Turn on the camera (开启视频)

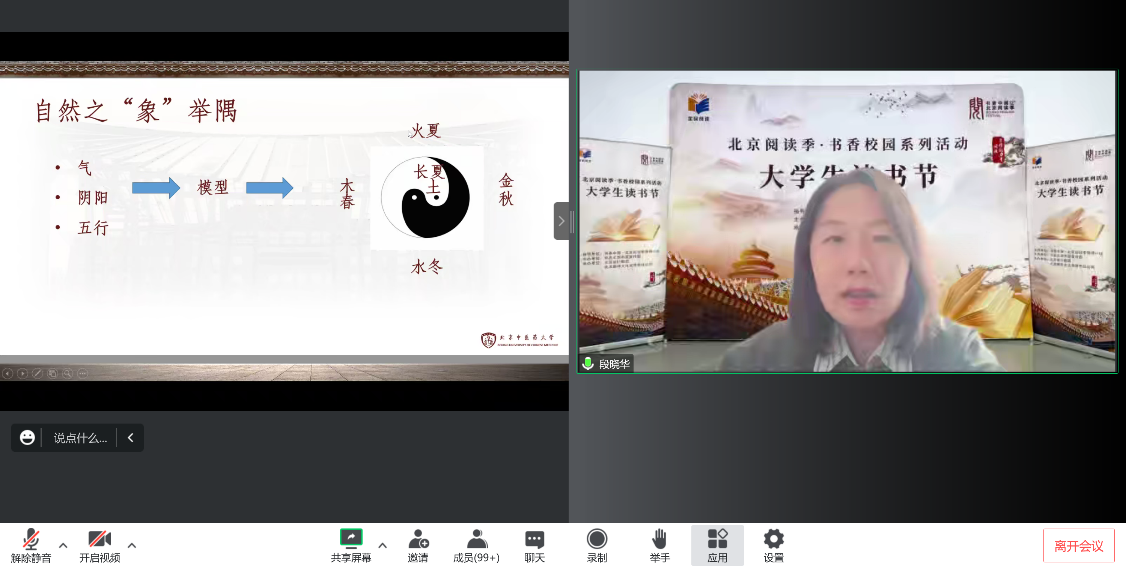click(99, 546)
